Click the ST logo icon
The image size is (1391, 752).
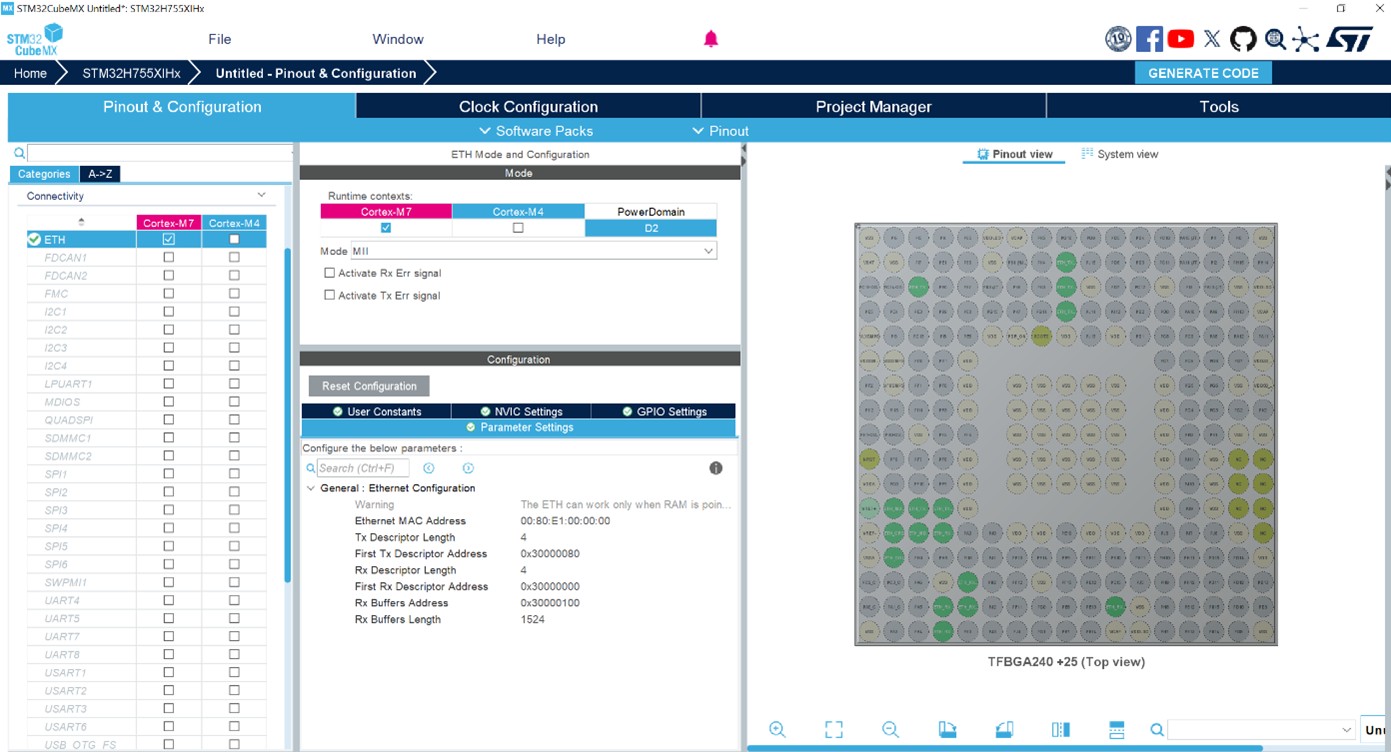coord(1350,39)
